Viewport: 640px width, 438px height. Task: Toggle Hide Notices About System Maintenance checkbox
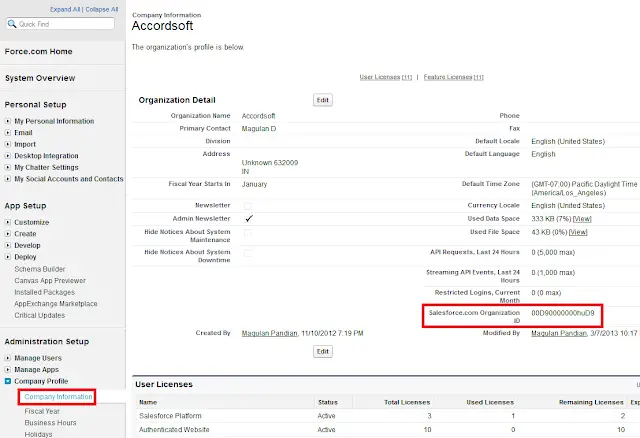(x=248, y=233)
